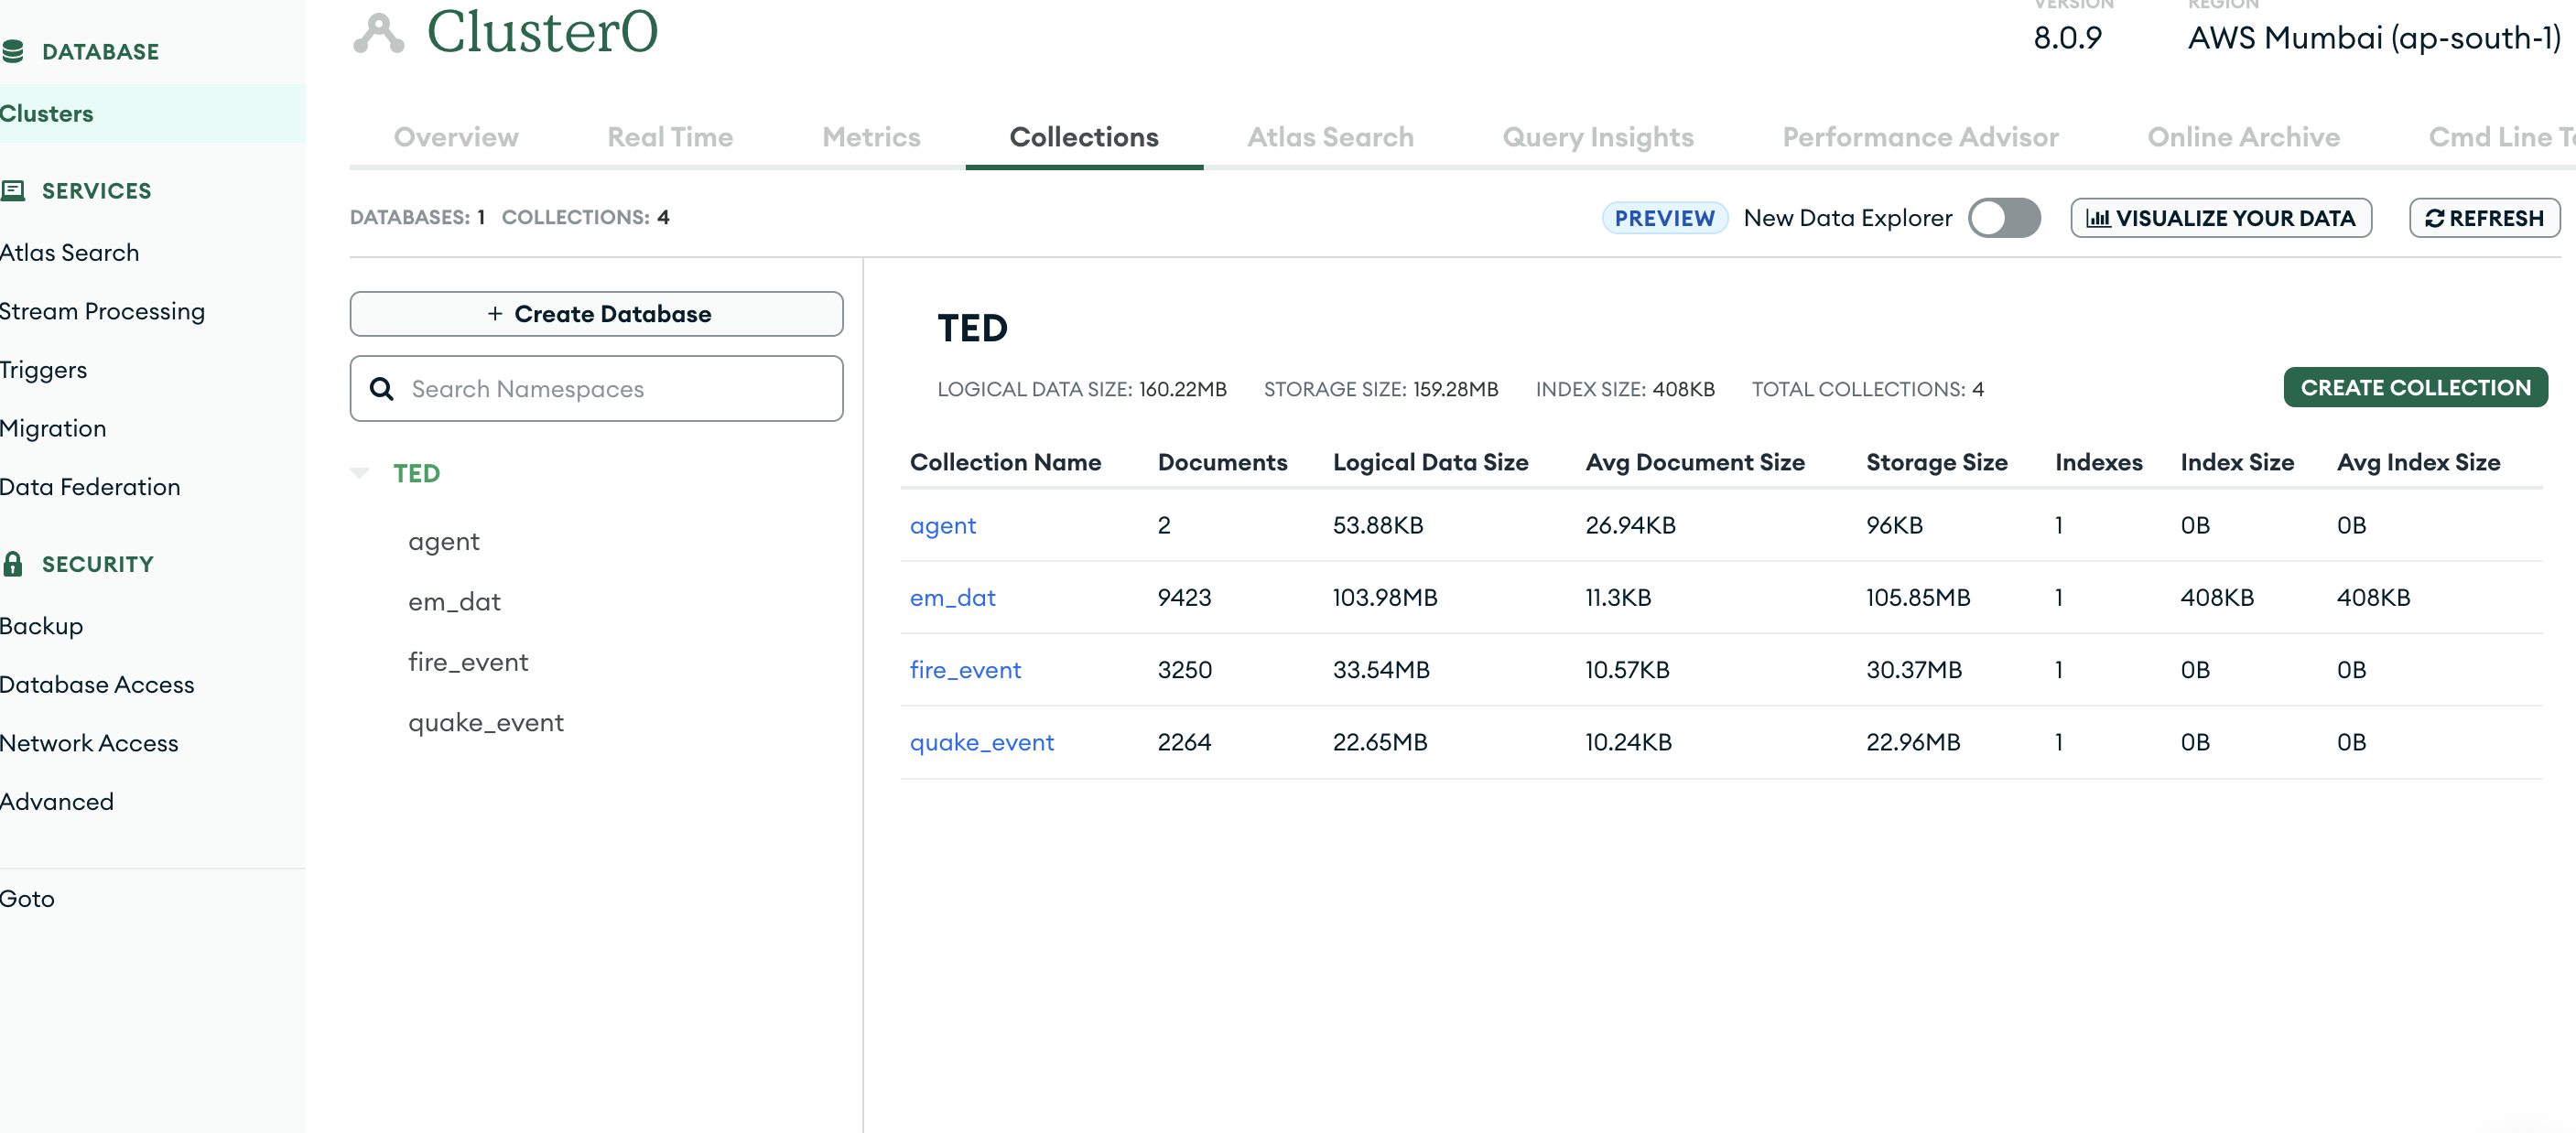Open the Query Insights tab
The image size is (2576, 1133).
coord(1597,137)
